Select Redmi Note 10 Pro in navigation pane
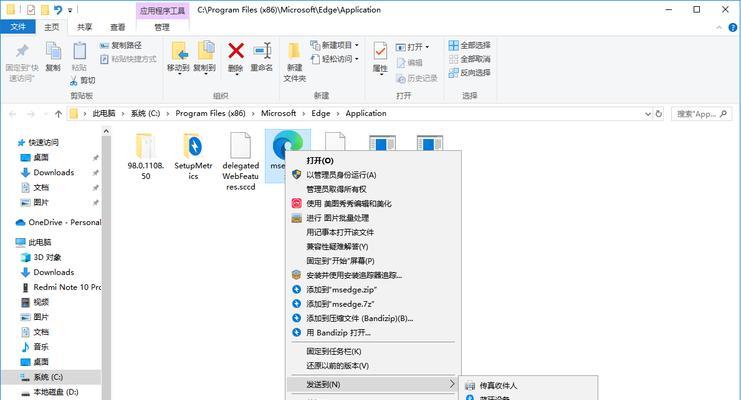Screen dimensions: 741x400 [61, 287]
